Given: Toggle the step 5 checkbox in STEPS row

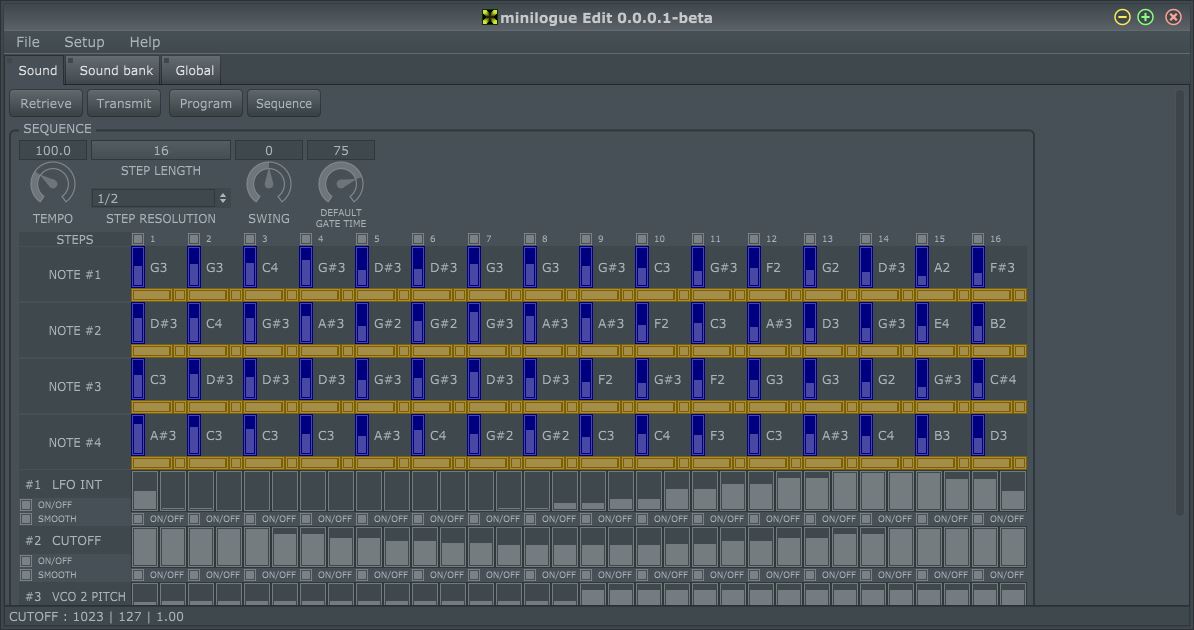Looking at the screenshot, I should (x=362, y=238).
